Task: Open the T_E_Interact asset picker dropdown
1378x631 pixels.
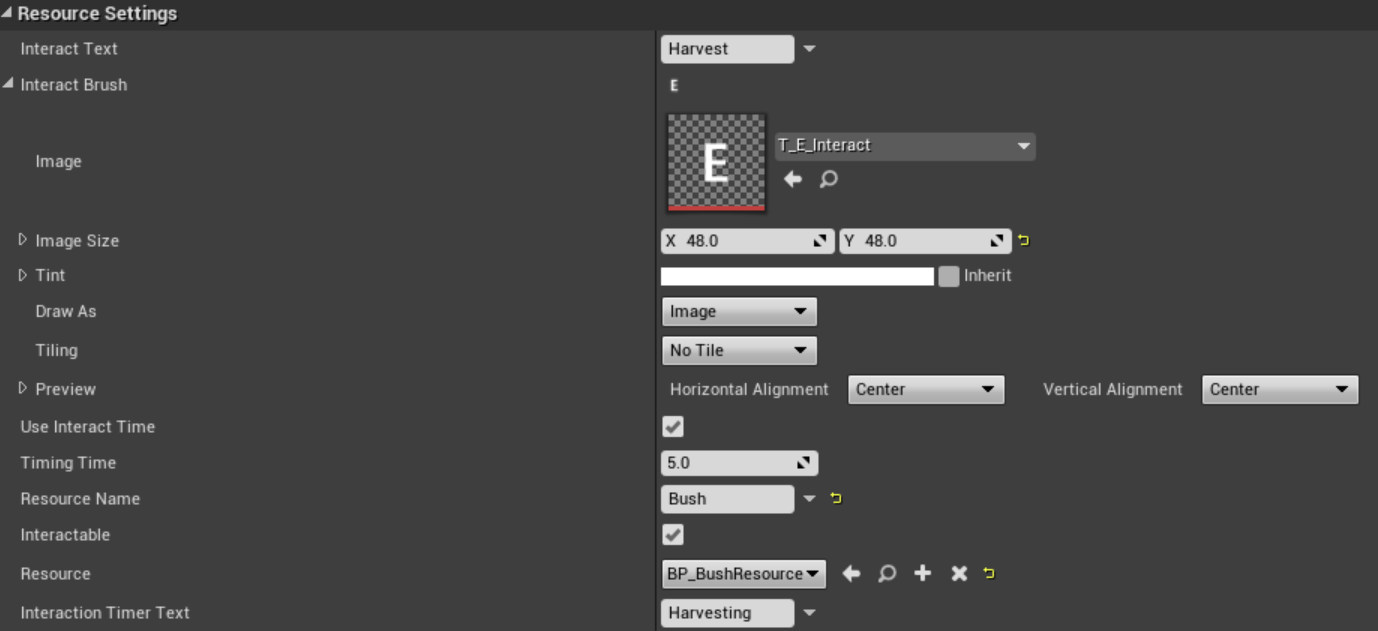Action: 905,146
